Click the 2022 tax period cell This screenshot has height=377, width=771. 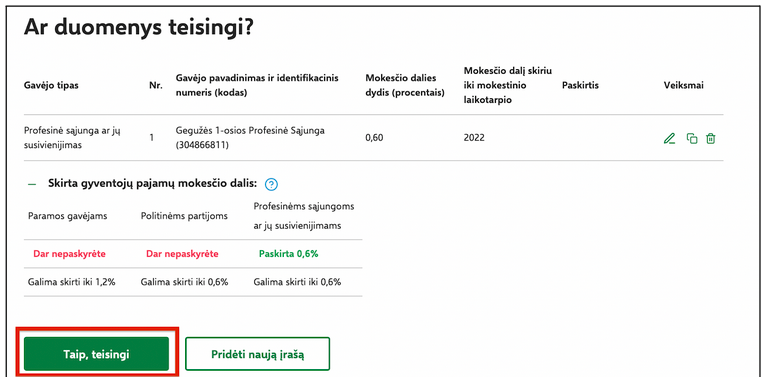(474, 138)
